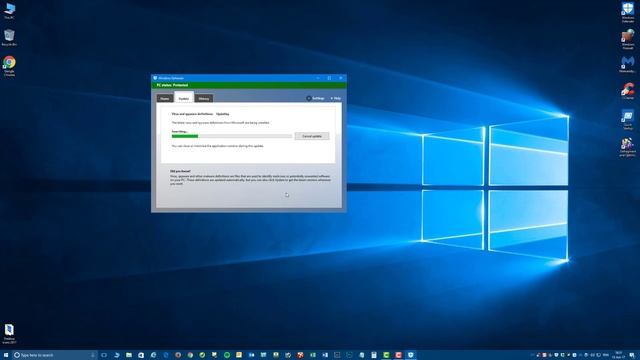Open This PC desktop icon
The height and width of the screenshot is (360, 640).
pos(9,11)
